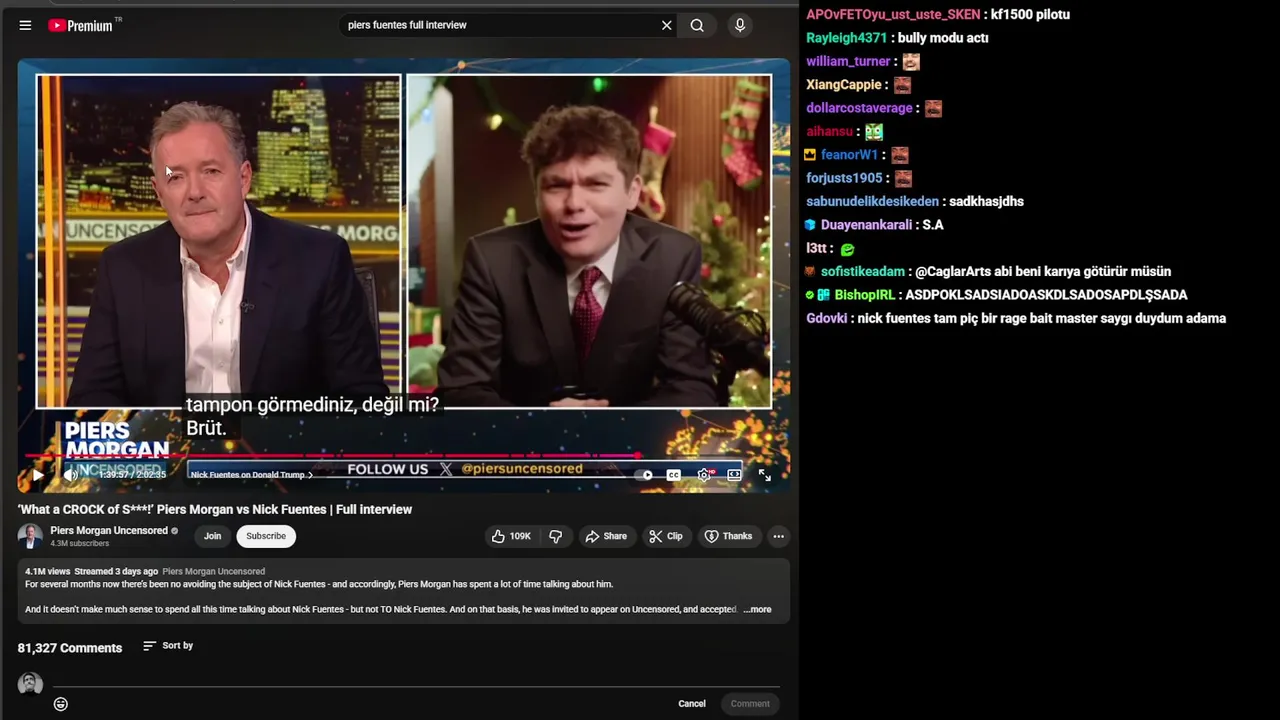The image size is (1280, 720).
Task: Open the YouTube hamburger guide menu
Action: (x=25, y=26)
